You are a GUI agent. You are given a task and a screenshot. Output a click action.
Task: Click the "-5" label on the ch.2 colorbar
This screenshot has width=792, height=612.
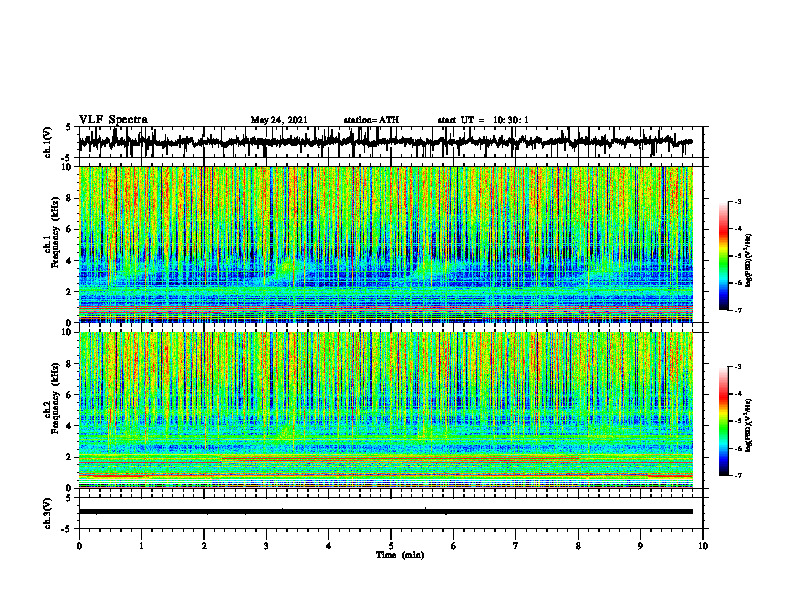[x=737, y=421]
